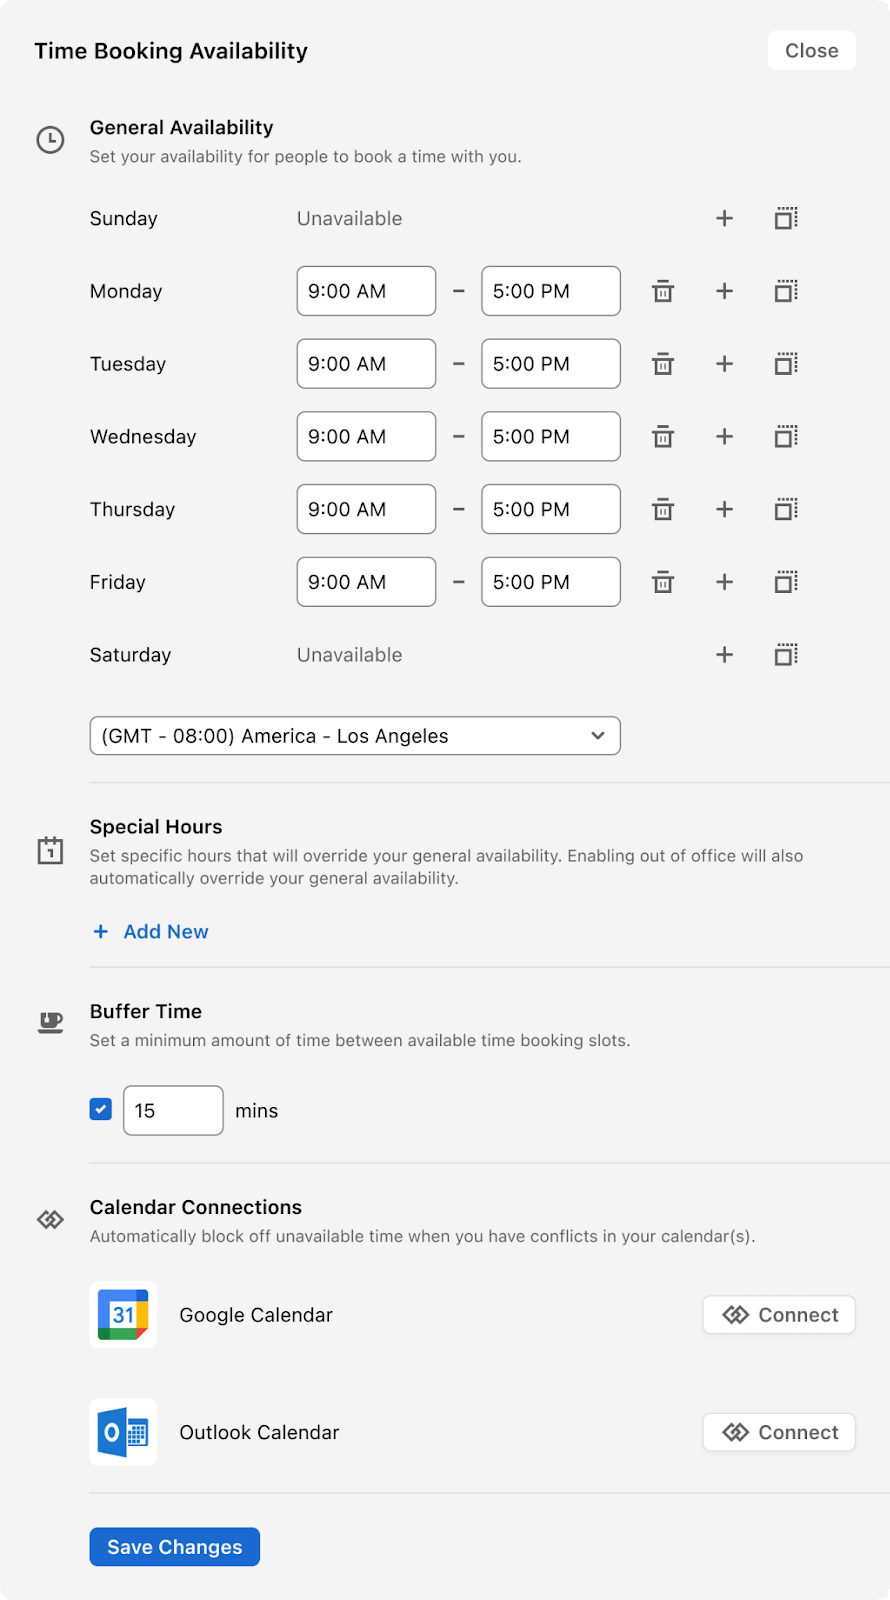
Task: Copy Friday's hours to other days
Action: pos(787,582)
